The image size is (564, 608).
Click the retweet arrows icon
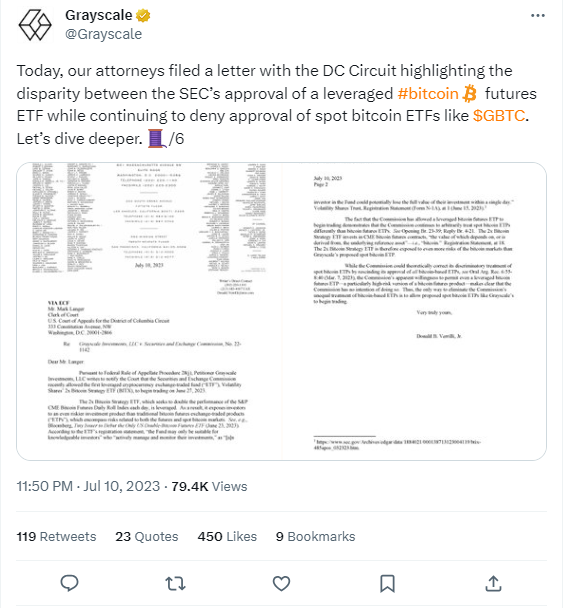[x=175, y=583]
